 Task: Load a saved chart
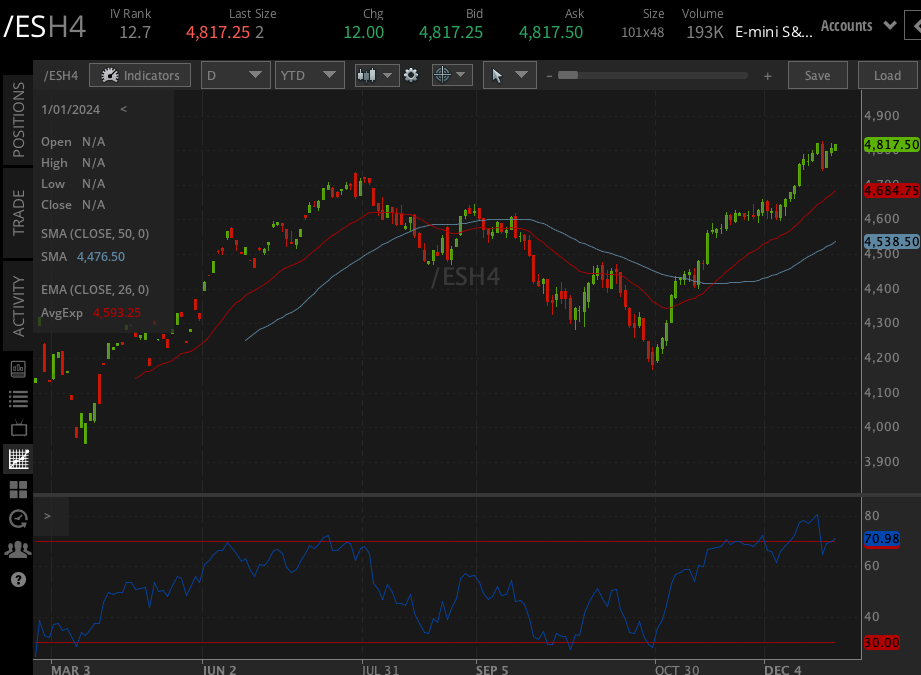click(887, 75)
